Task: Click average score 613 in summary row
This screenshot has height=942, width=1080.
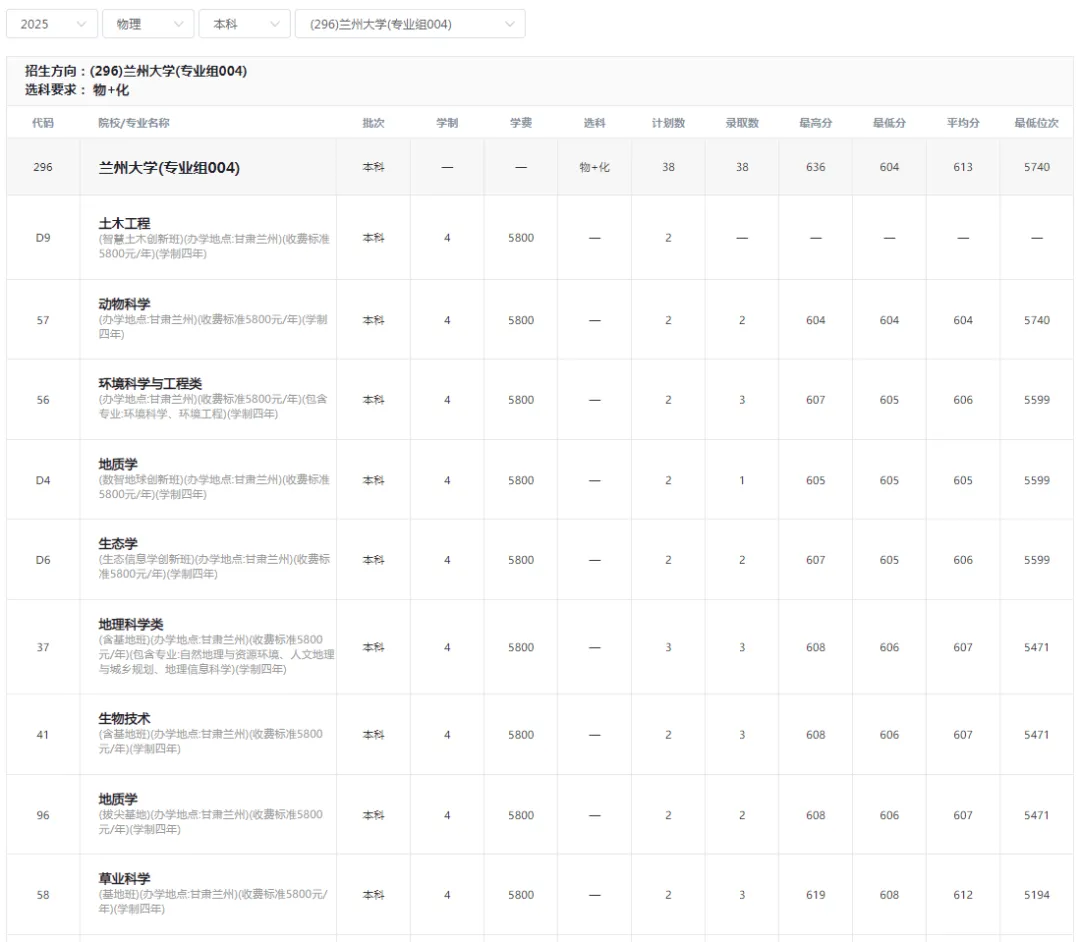Action: [963, 167]
